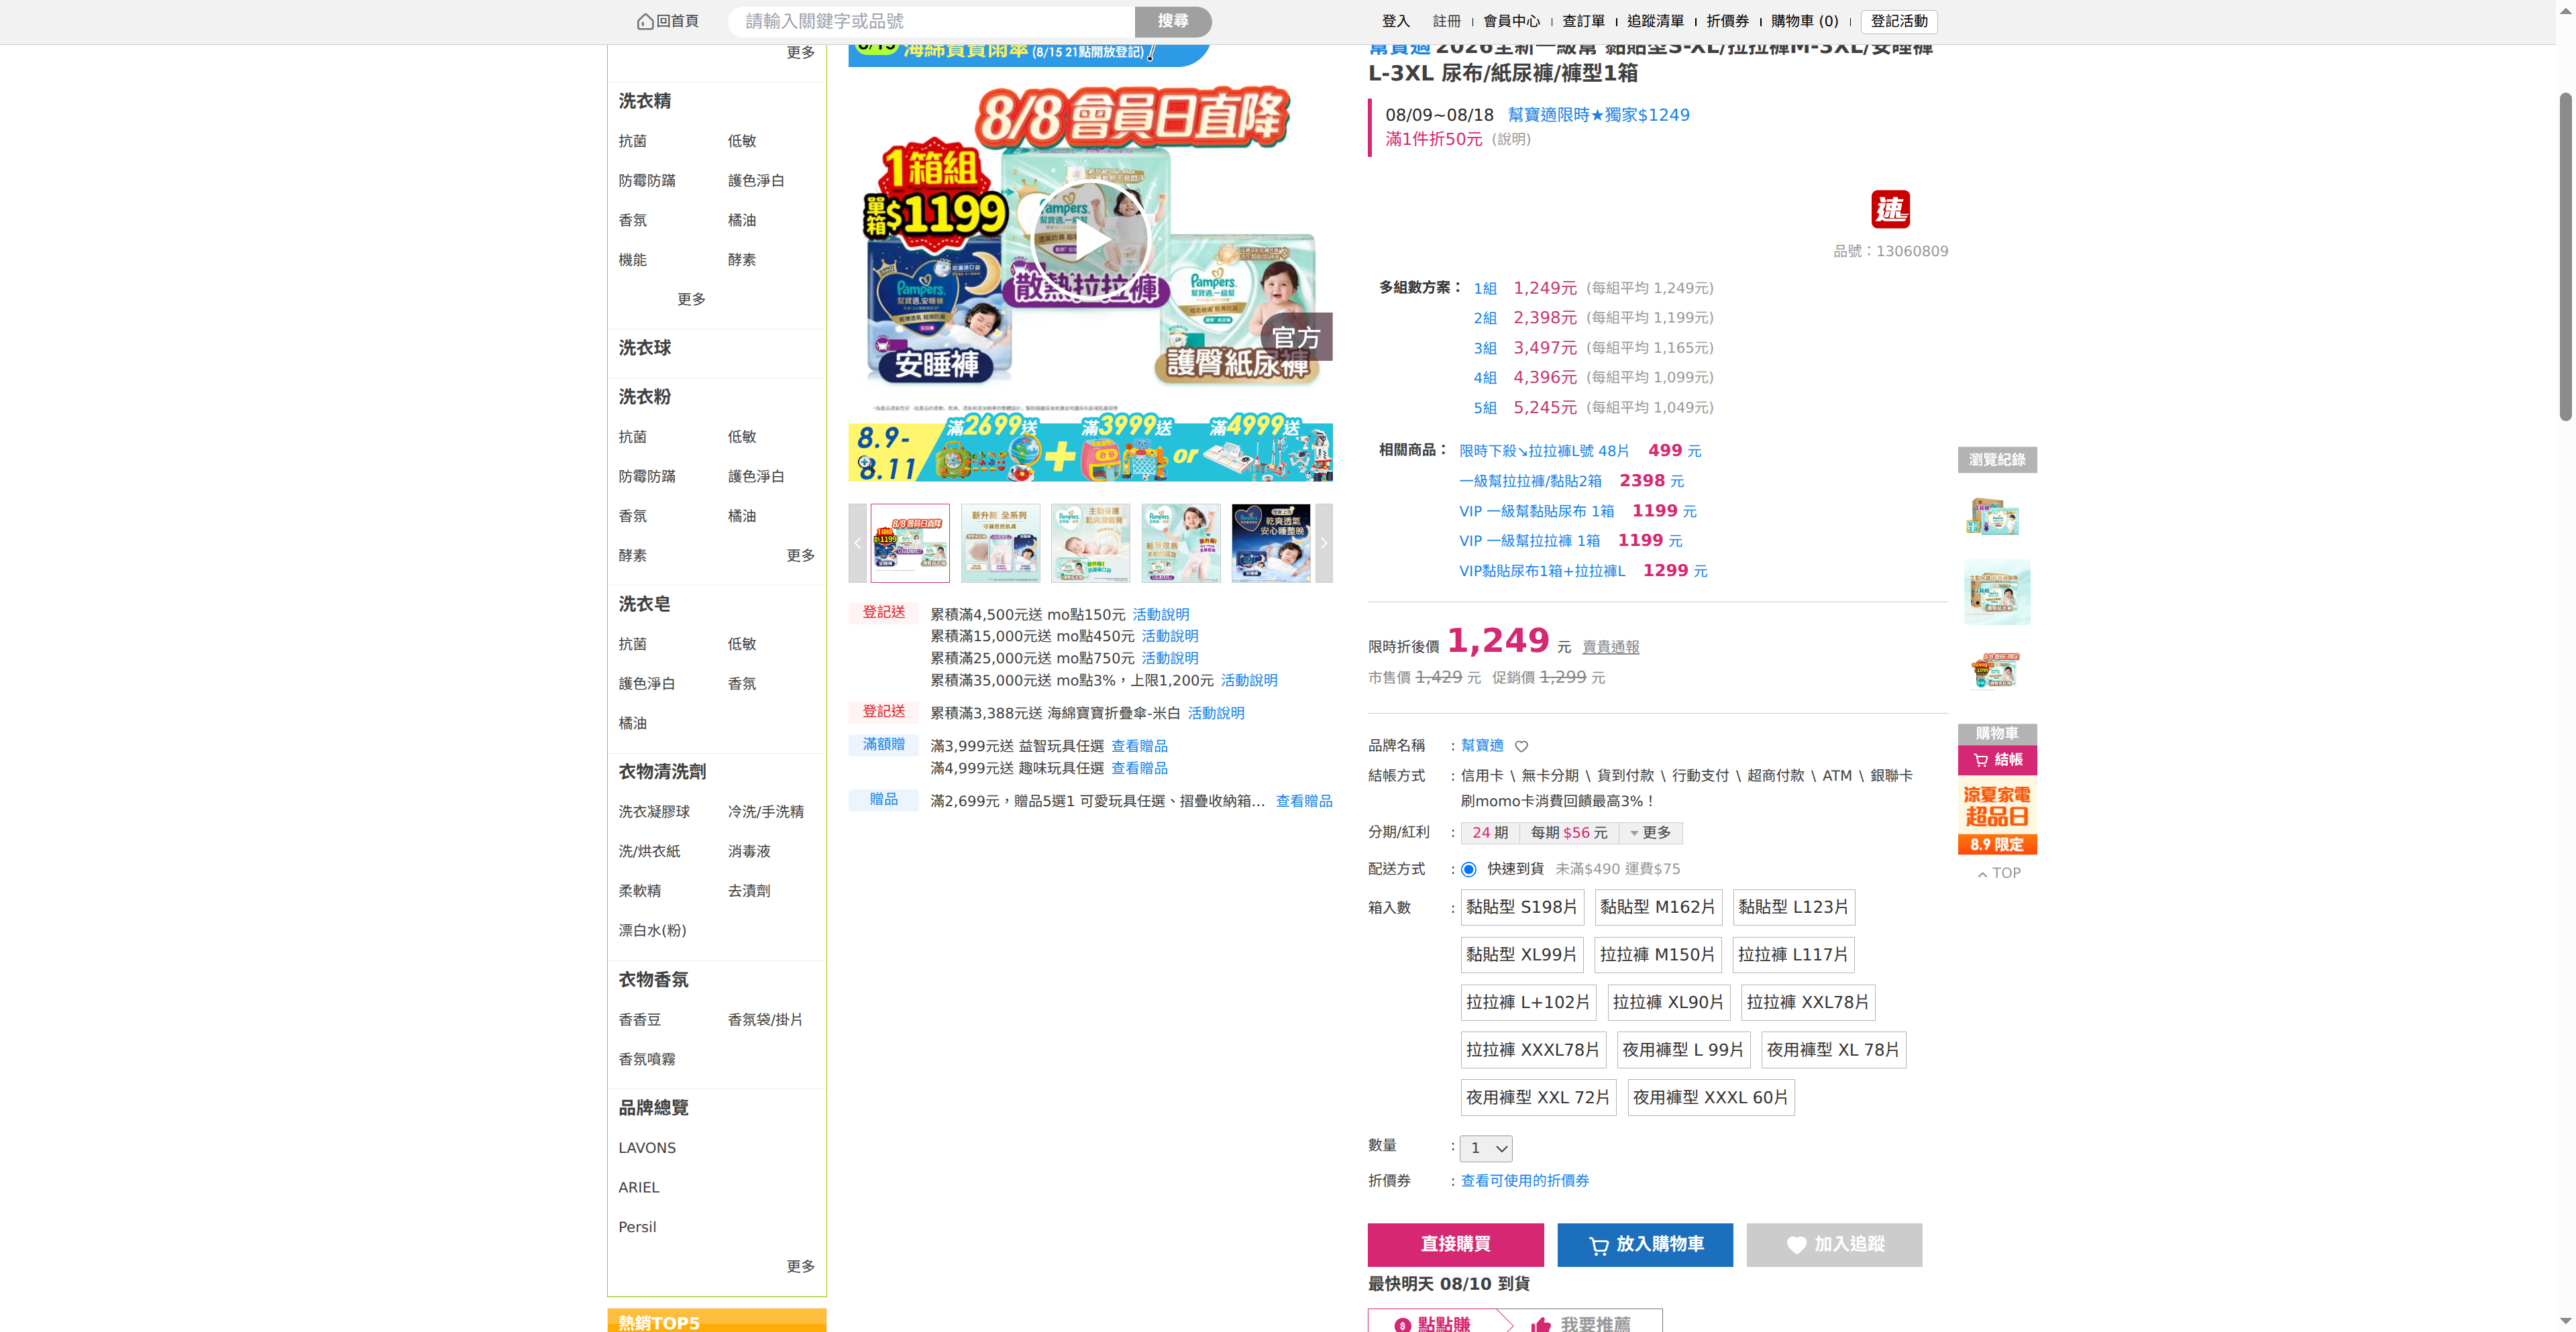Expand 更多 under 洗衣粉 category
This screenshot has width=2576, height=1332.
[x=800, y=555]
